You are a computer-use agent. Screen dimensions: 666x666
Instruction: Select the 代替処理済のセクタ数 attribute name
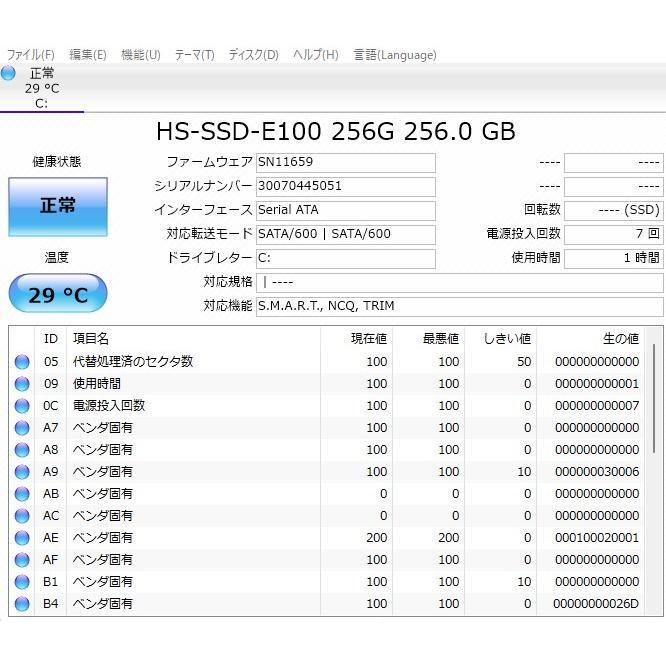[x=133, y=361]
